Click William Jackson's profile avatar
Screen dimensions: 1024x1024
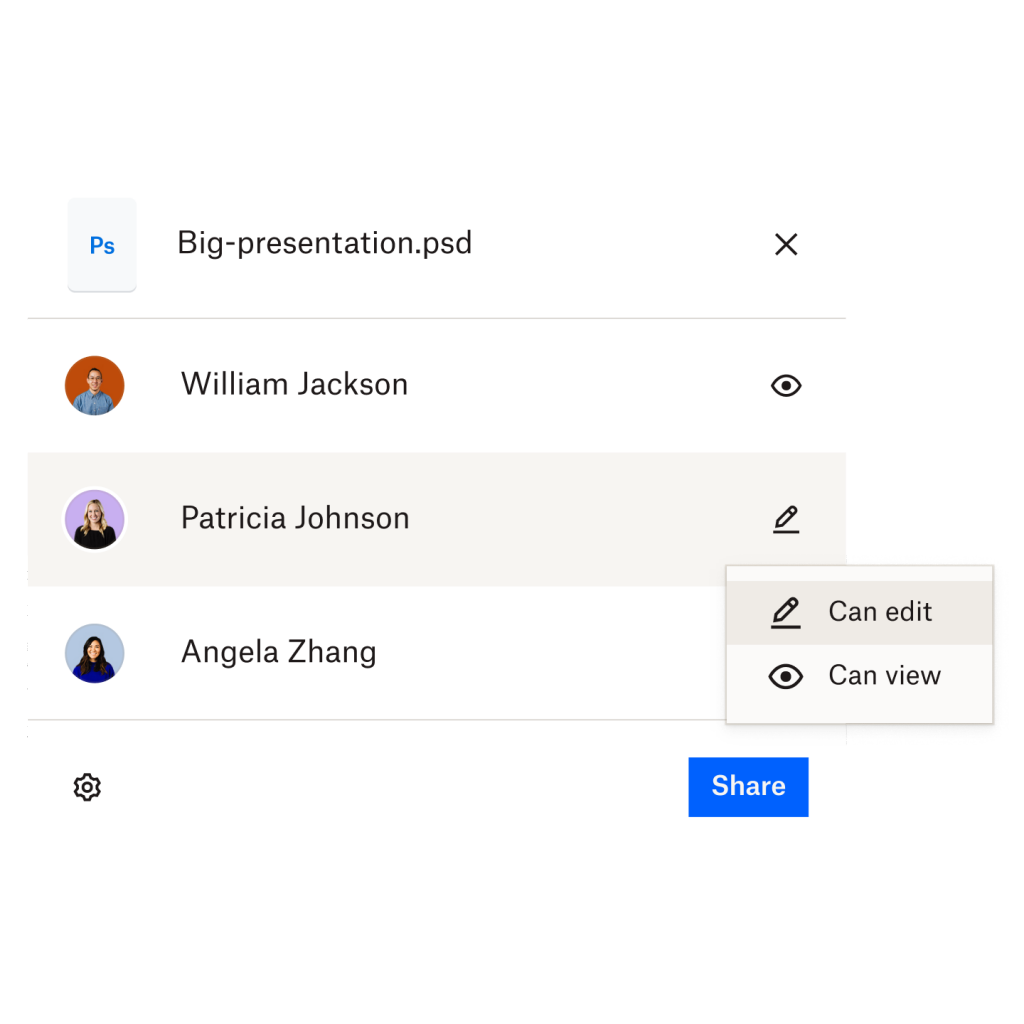pos(95,385)
